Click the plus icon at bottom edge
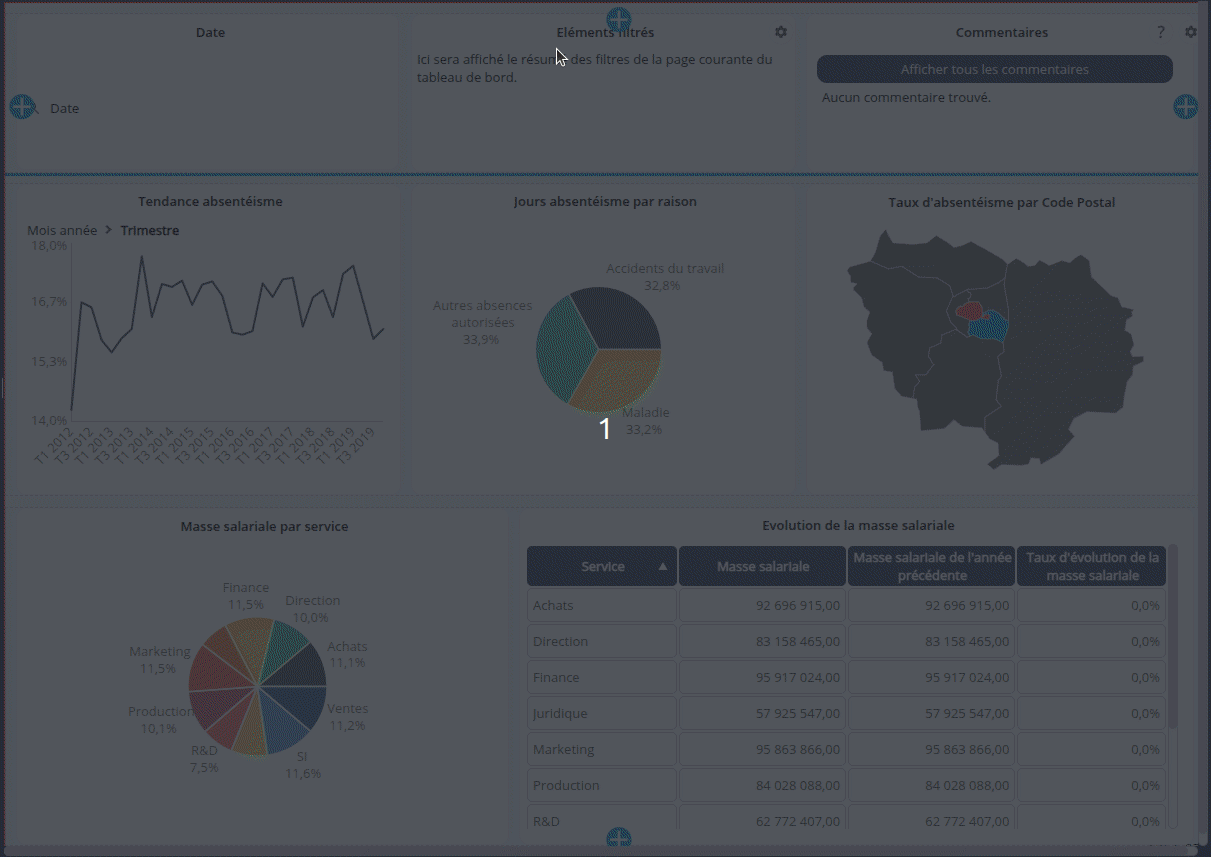This screenshot has height=857, width=1211. click(619, 838)
